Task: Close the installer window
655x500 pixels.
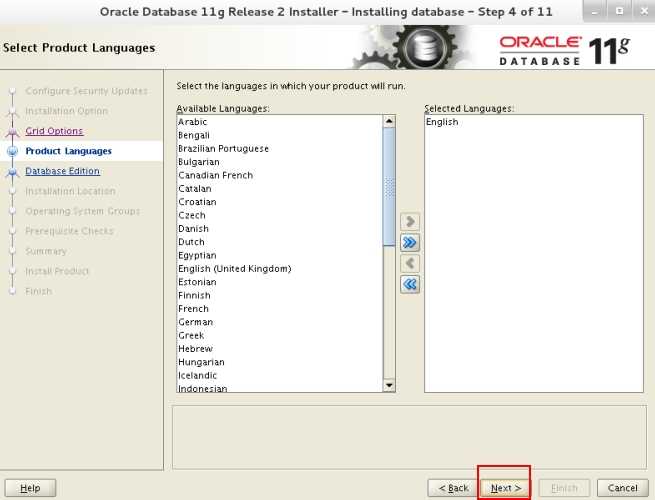Action: 643,11
